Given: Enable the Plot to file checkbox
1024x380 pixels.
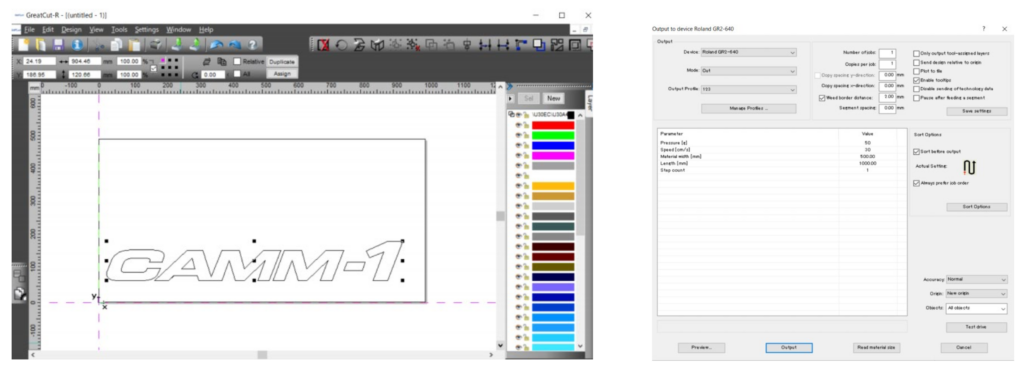Looking at the screenshot, I should pos(917,71).
